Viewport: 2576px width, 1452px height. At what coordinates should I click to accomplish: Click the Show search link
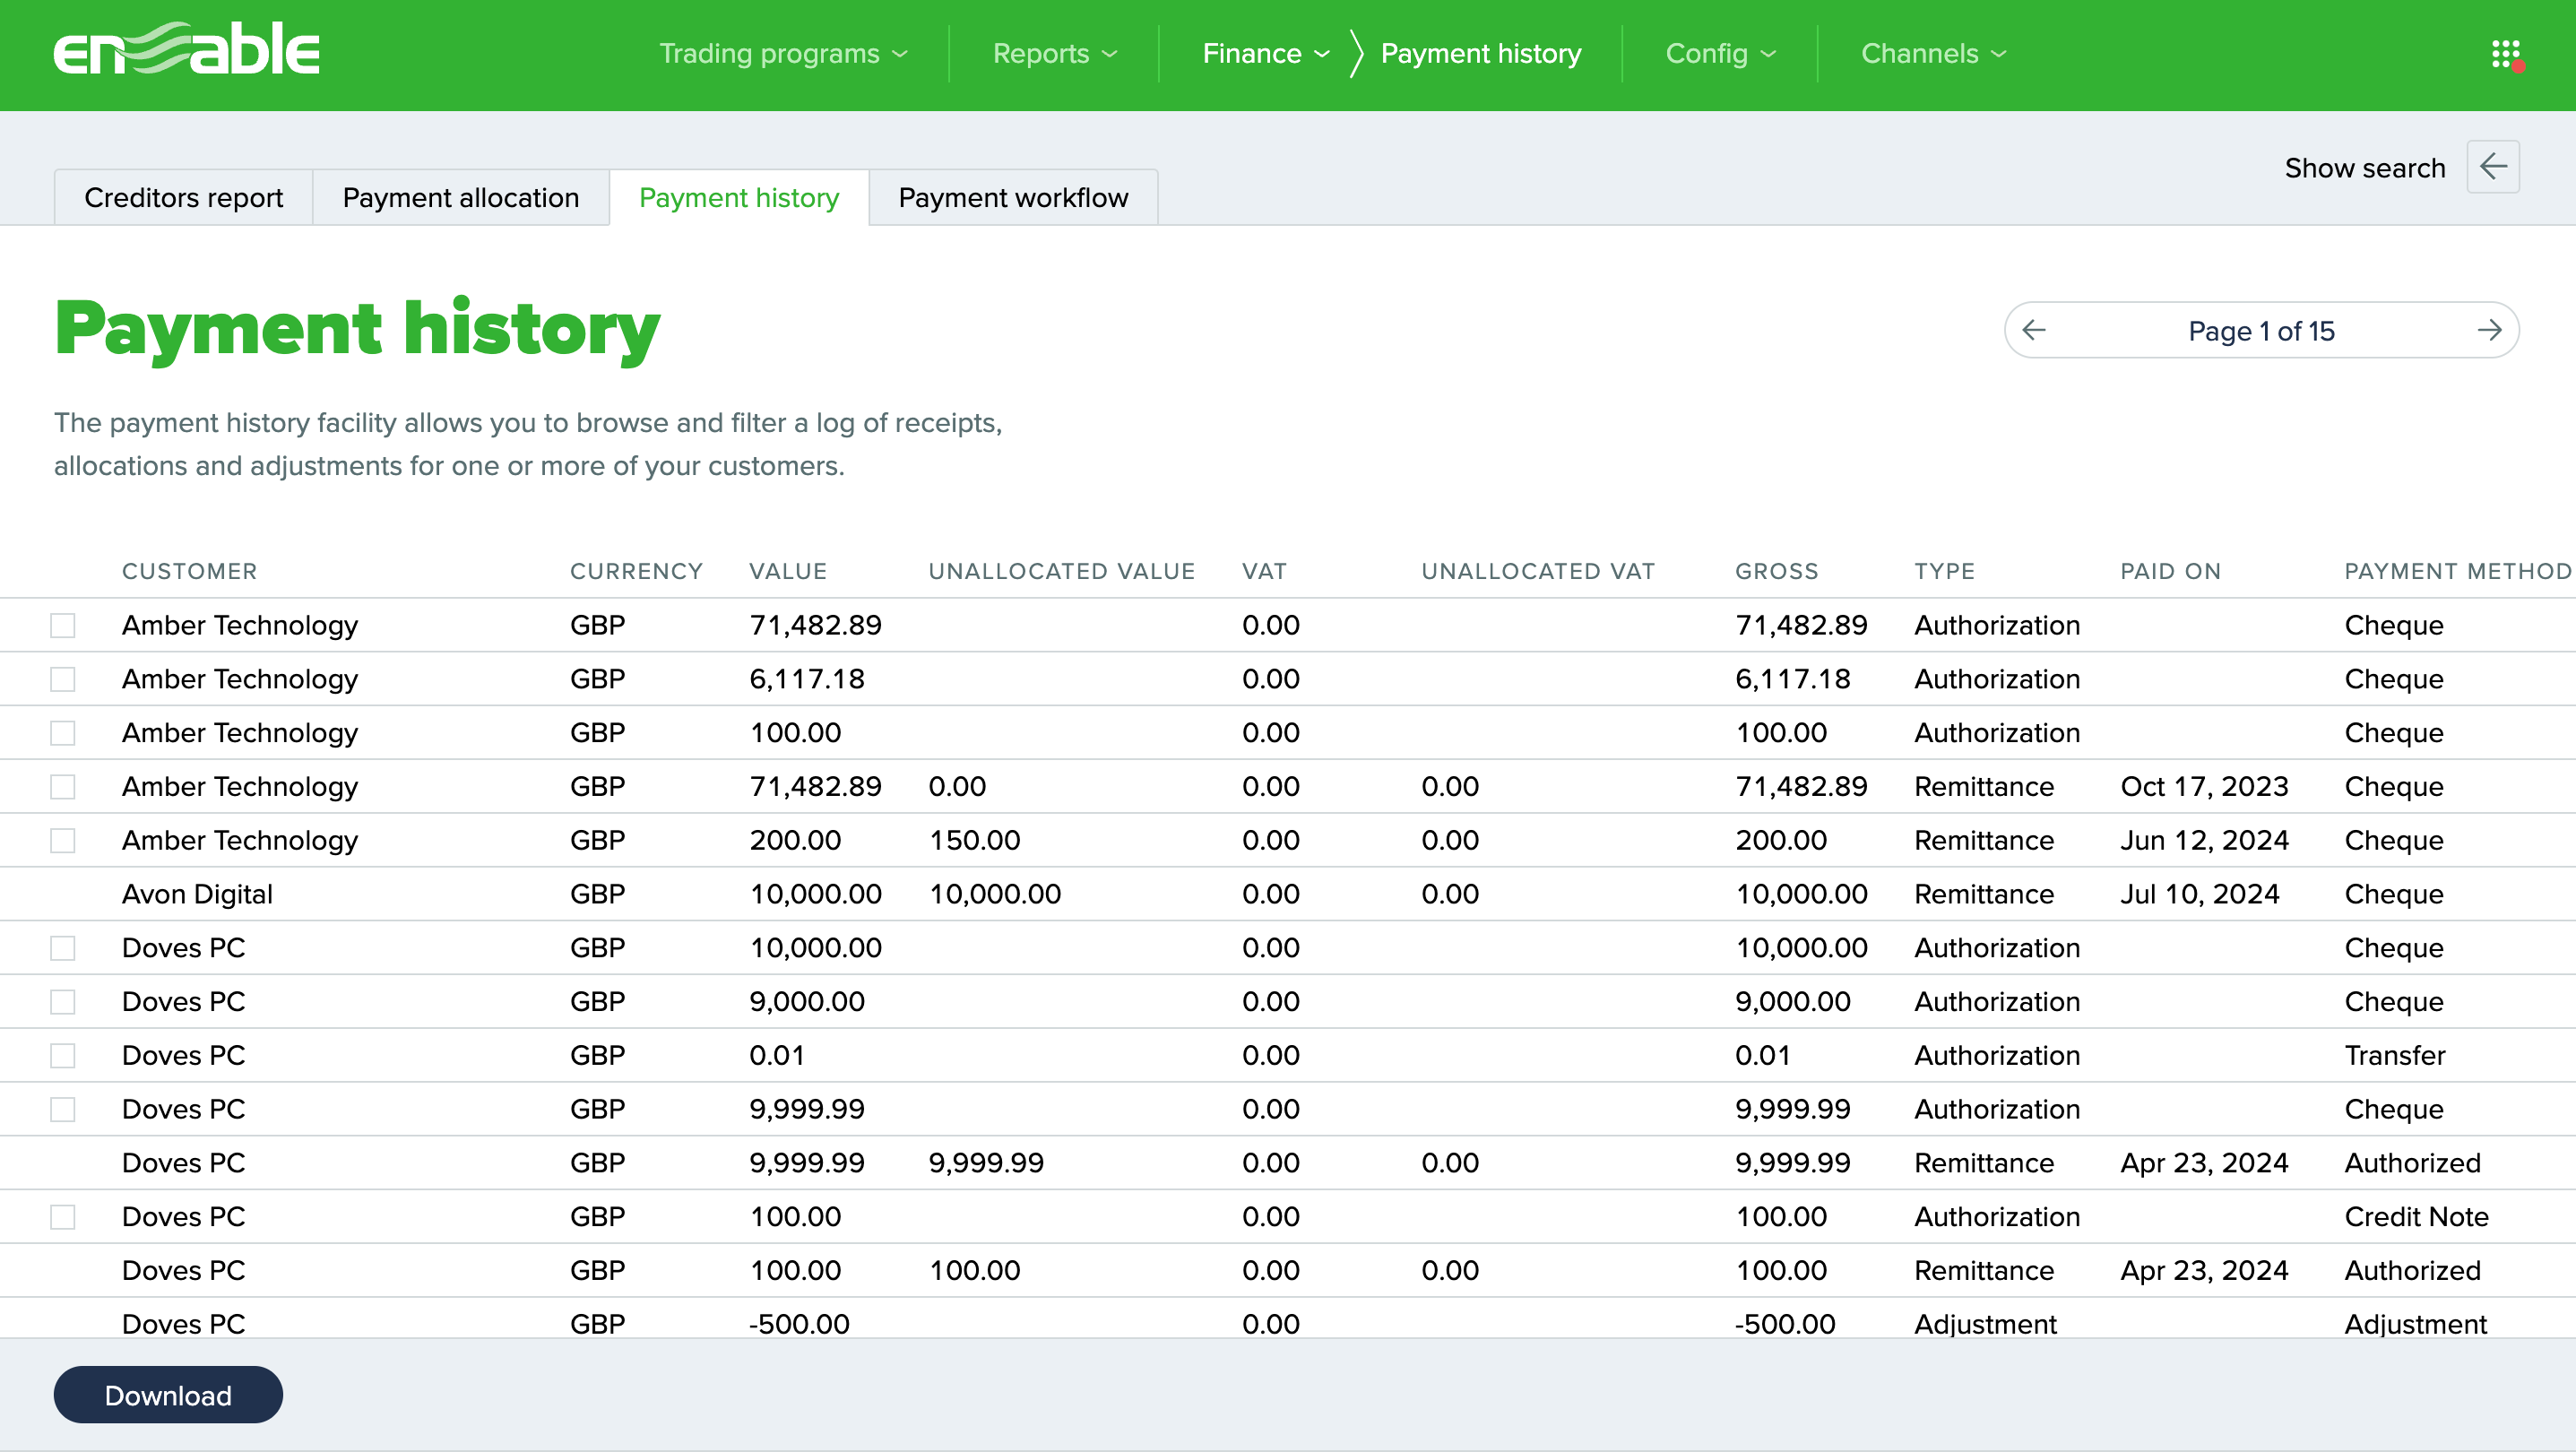click(2364, 168)
